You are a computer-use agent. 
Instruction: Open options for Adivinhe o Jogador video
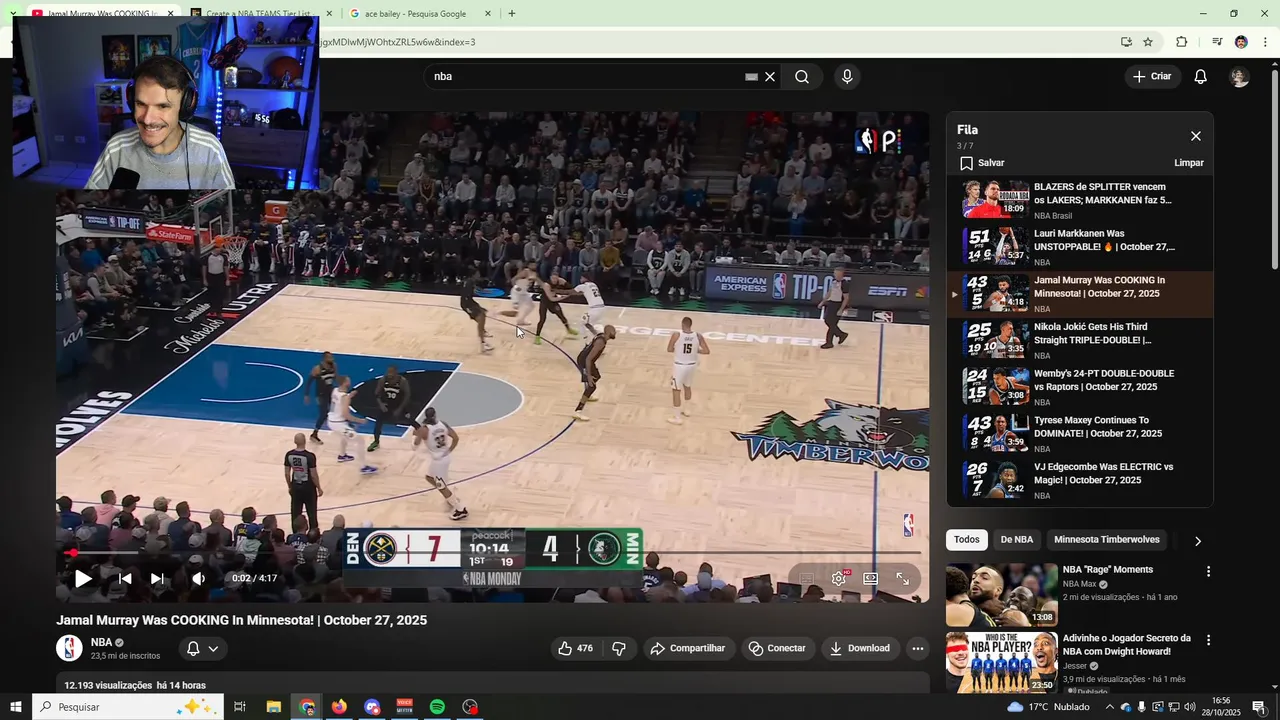[x=1208, y=640]
